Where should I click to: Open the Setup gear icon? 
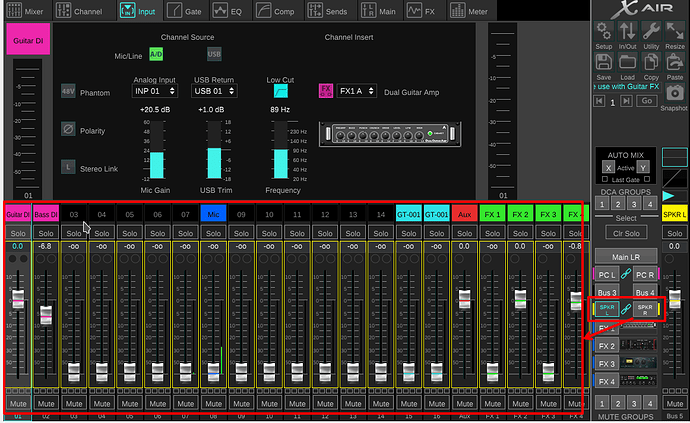pyautogui.click(x=603, y=32)
